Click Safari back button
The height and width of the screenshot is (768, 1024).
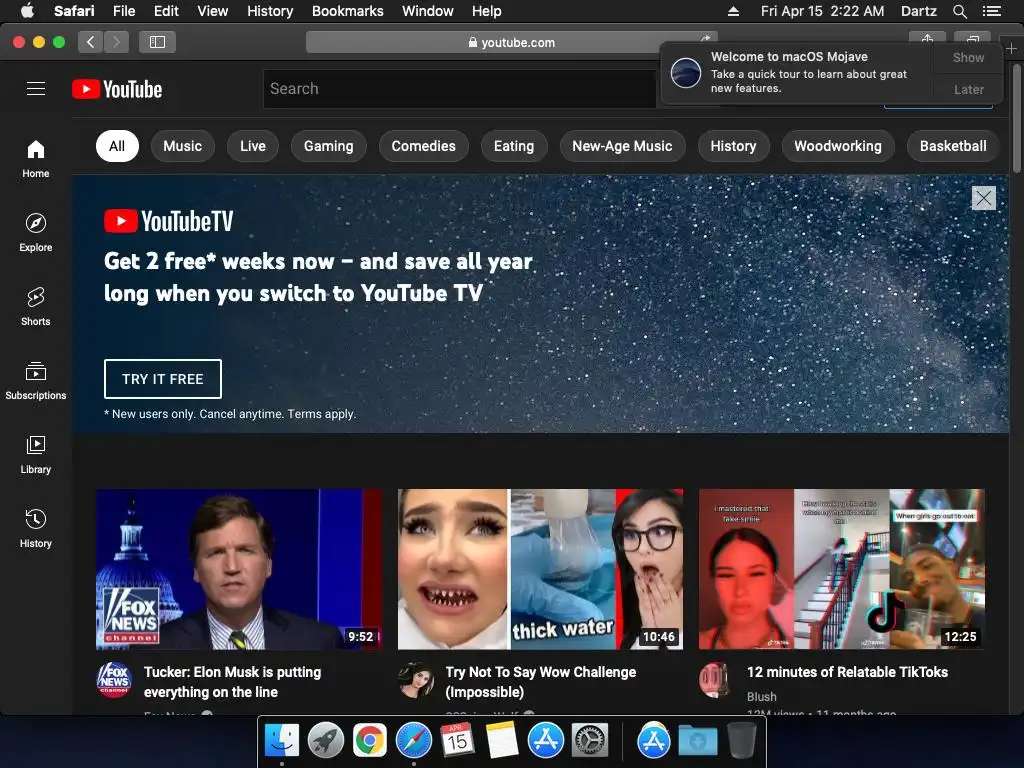[91, 42]
